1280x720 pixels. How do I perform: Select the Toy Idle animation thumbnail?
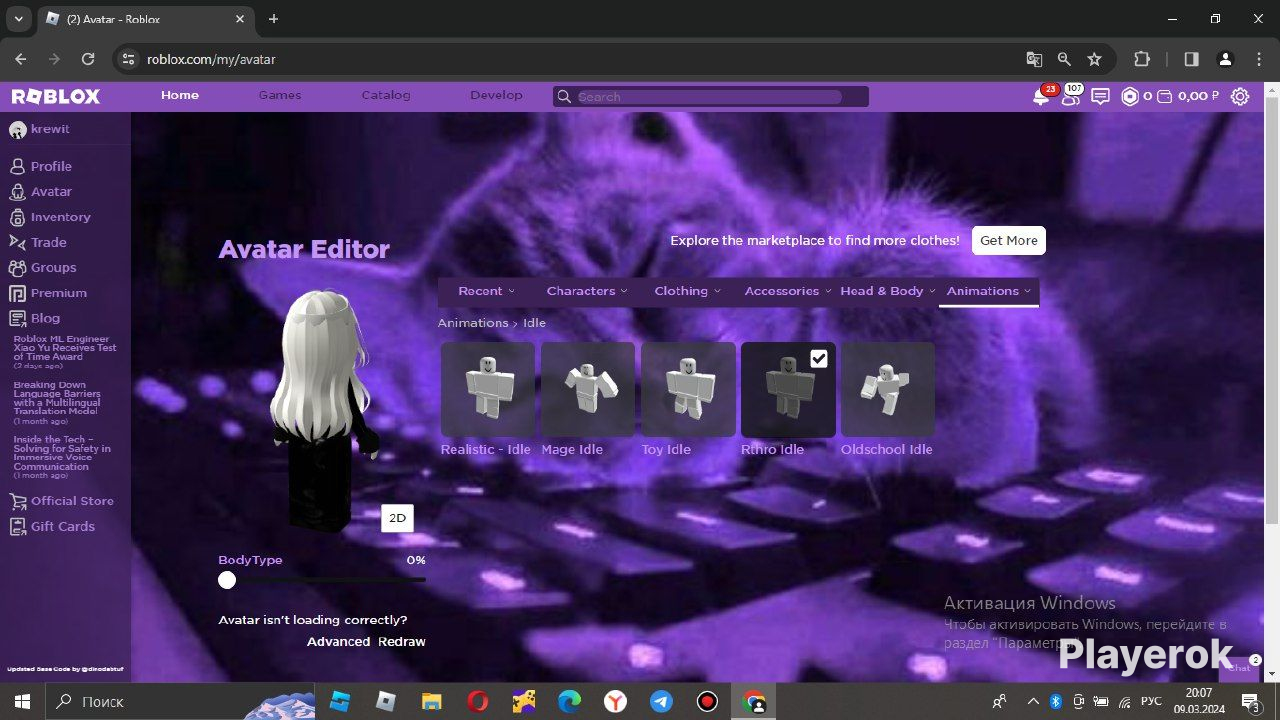click(688, 390)
